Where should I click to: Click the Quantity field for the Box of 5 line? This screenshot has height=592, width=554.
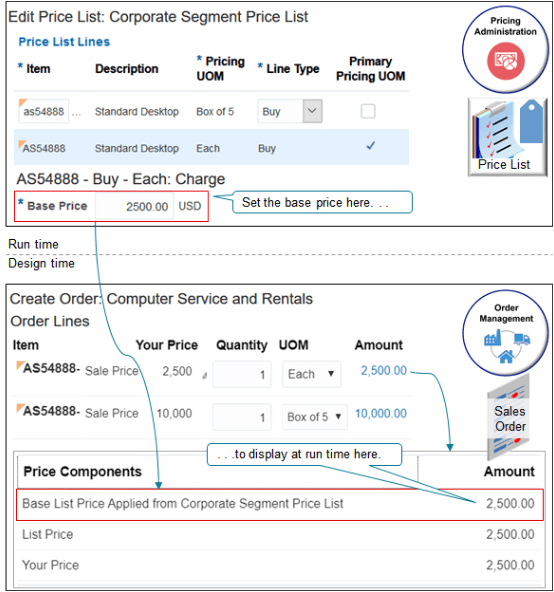(x=242, y=417)
